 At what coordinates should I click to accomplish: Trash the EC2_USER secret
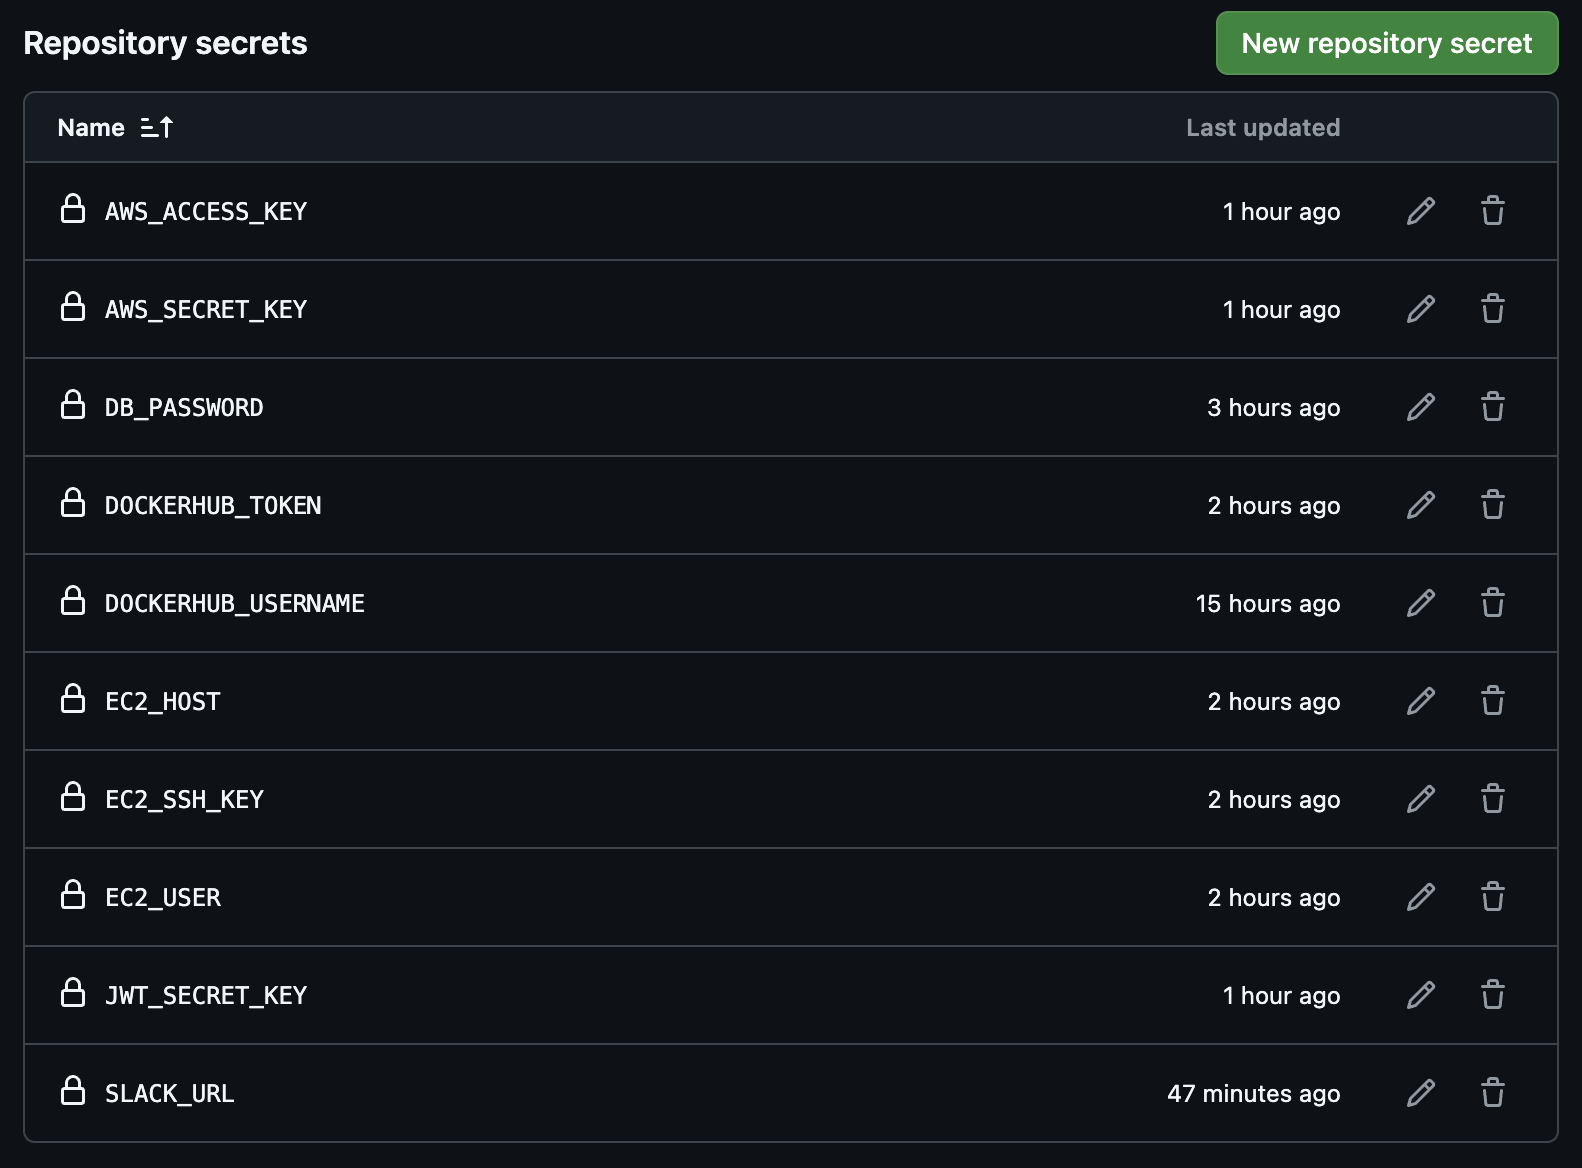point(1493,897)
